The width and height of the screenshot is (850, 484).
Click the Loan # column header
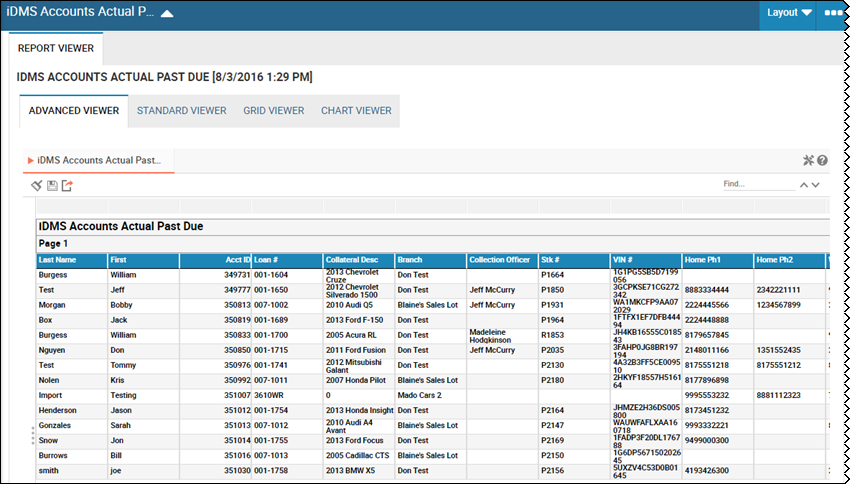coord(287,260)
